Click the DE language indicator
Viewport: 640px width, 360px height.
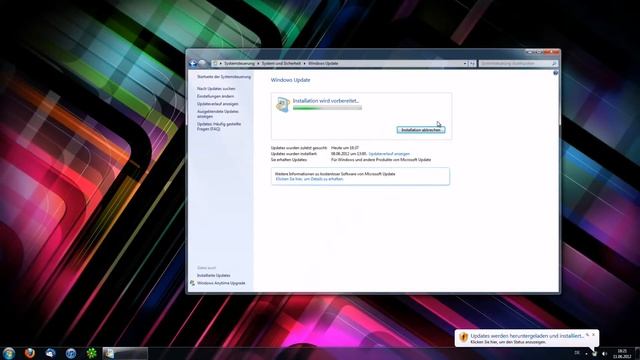(577, 353)
